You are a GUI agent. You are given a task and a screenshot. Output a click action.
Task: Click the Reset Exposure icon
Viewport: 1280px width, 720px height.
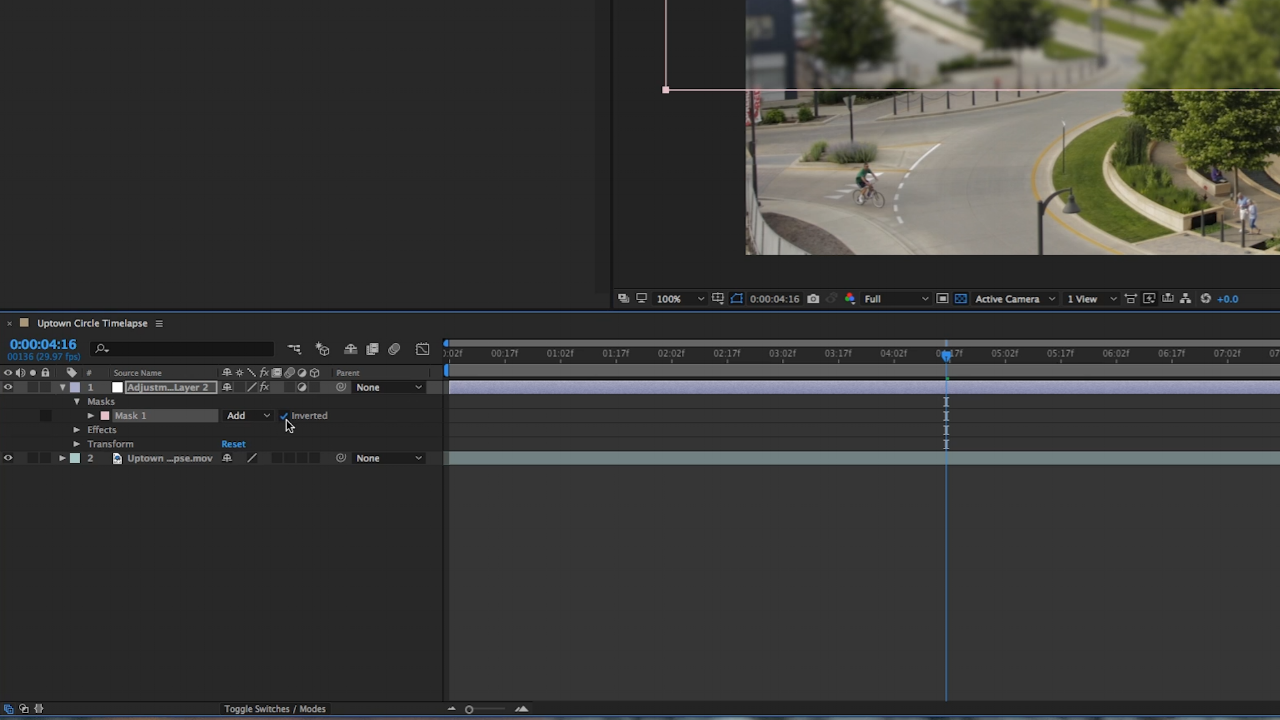1205,299
